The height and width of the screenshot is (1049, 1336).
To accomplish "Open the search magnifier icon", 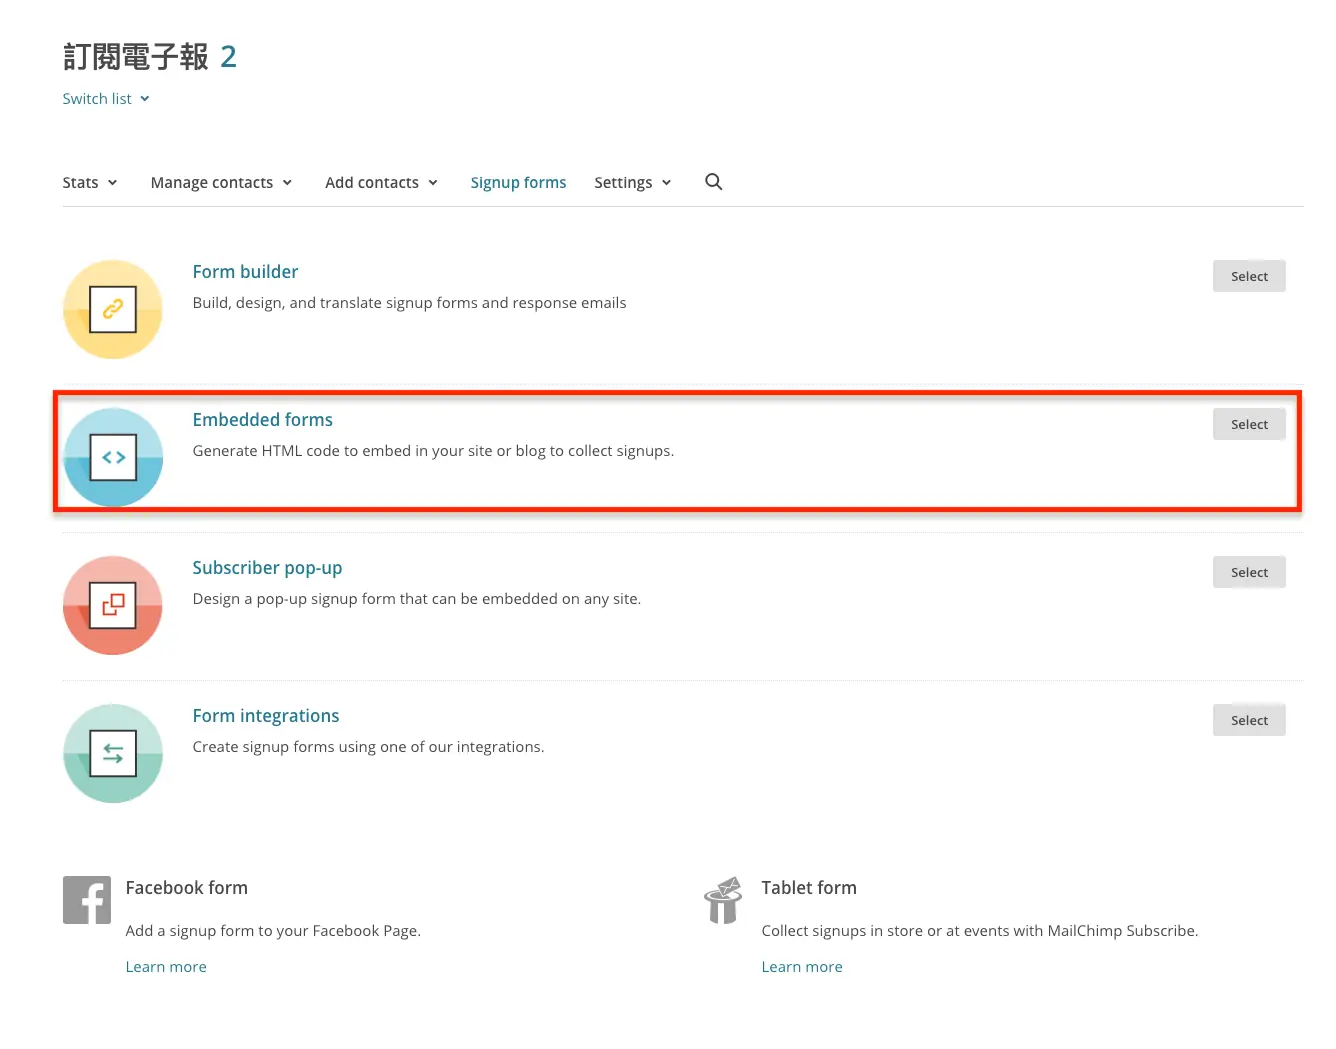I will click(713, 182).
